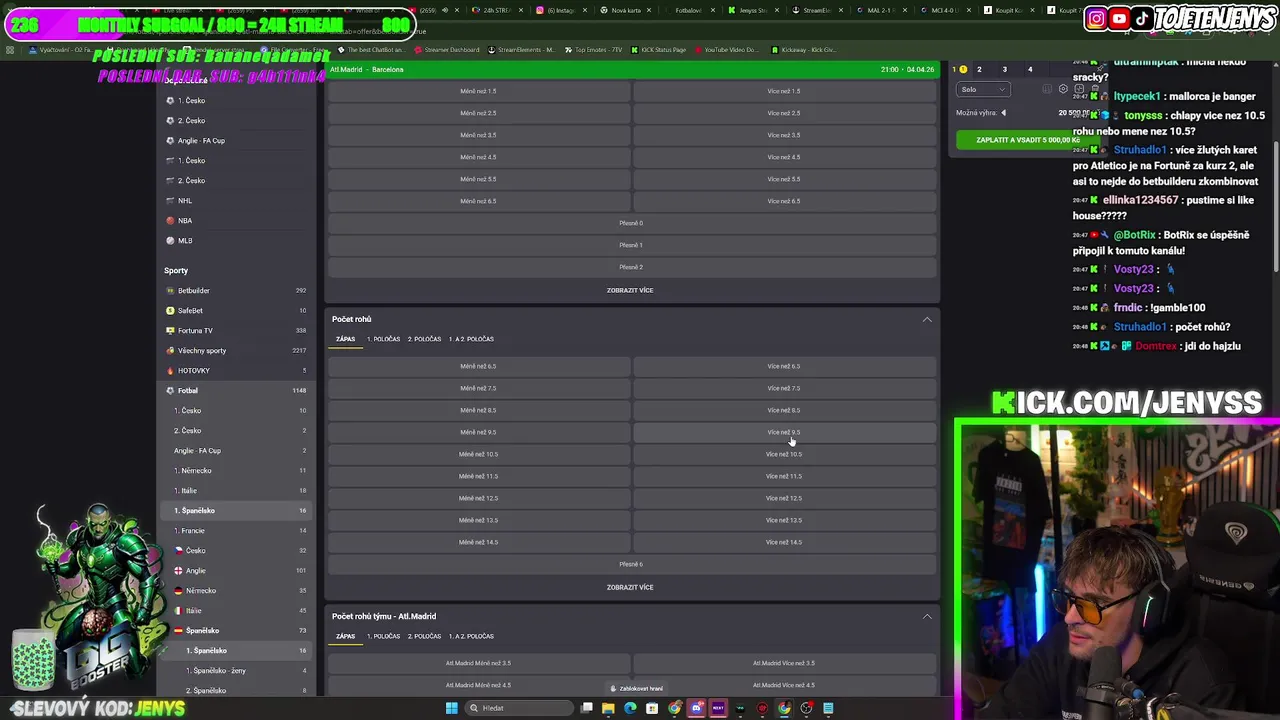This screenshot has height=720, width=1280.
Task: Open the bet slip settings gear
Action: coord(1063,89)
